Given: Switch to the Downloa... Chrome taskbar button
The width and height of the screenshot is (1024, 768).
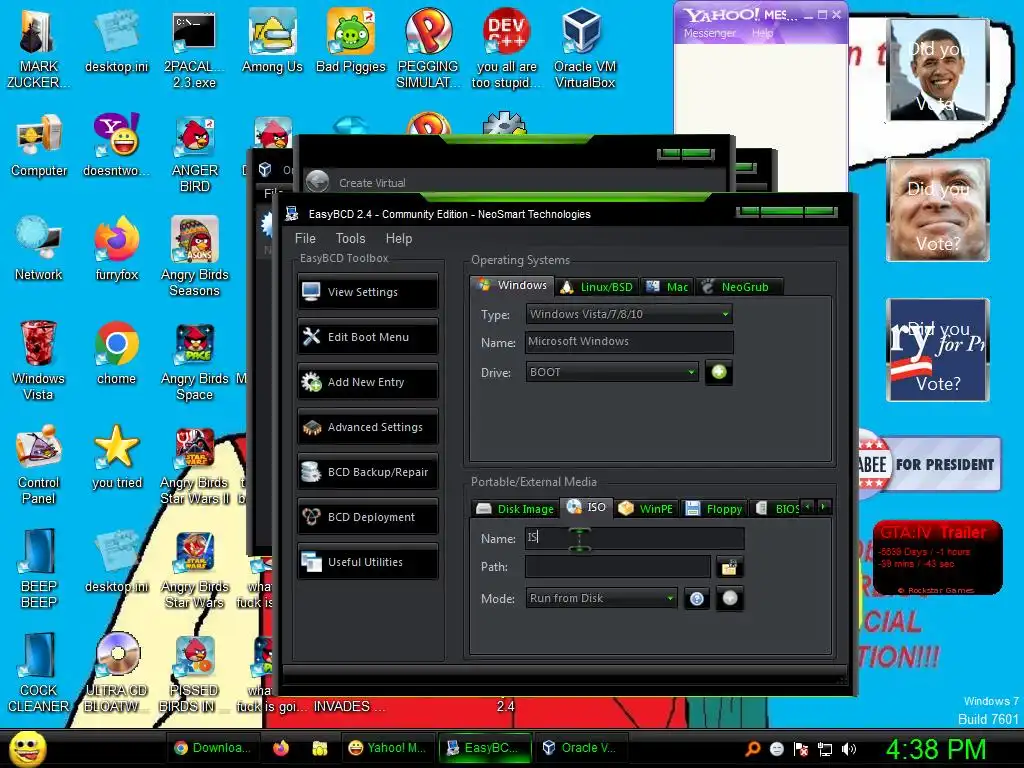Looking at the screenshot, I should coord(213,748).
